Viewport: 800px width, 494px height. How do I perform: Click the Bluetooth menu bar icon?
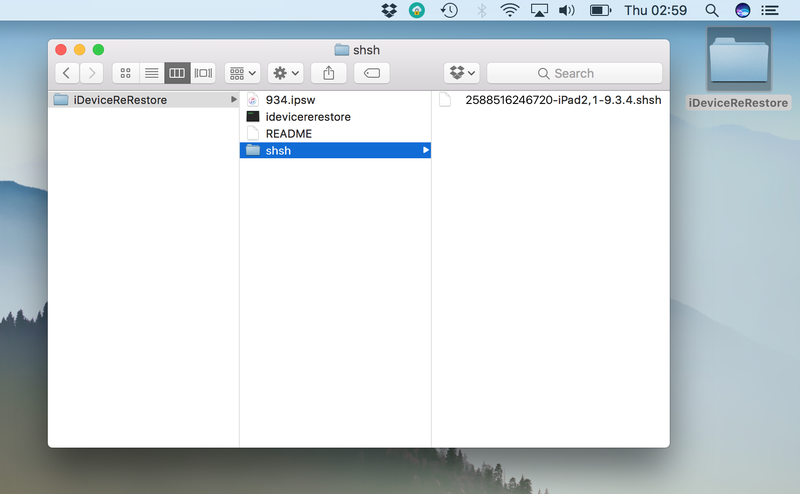click(481, 10)
